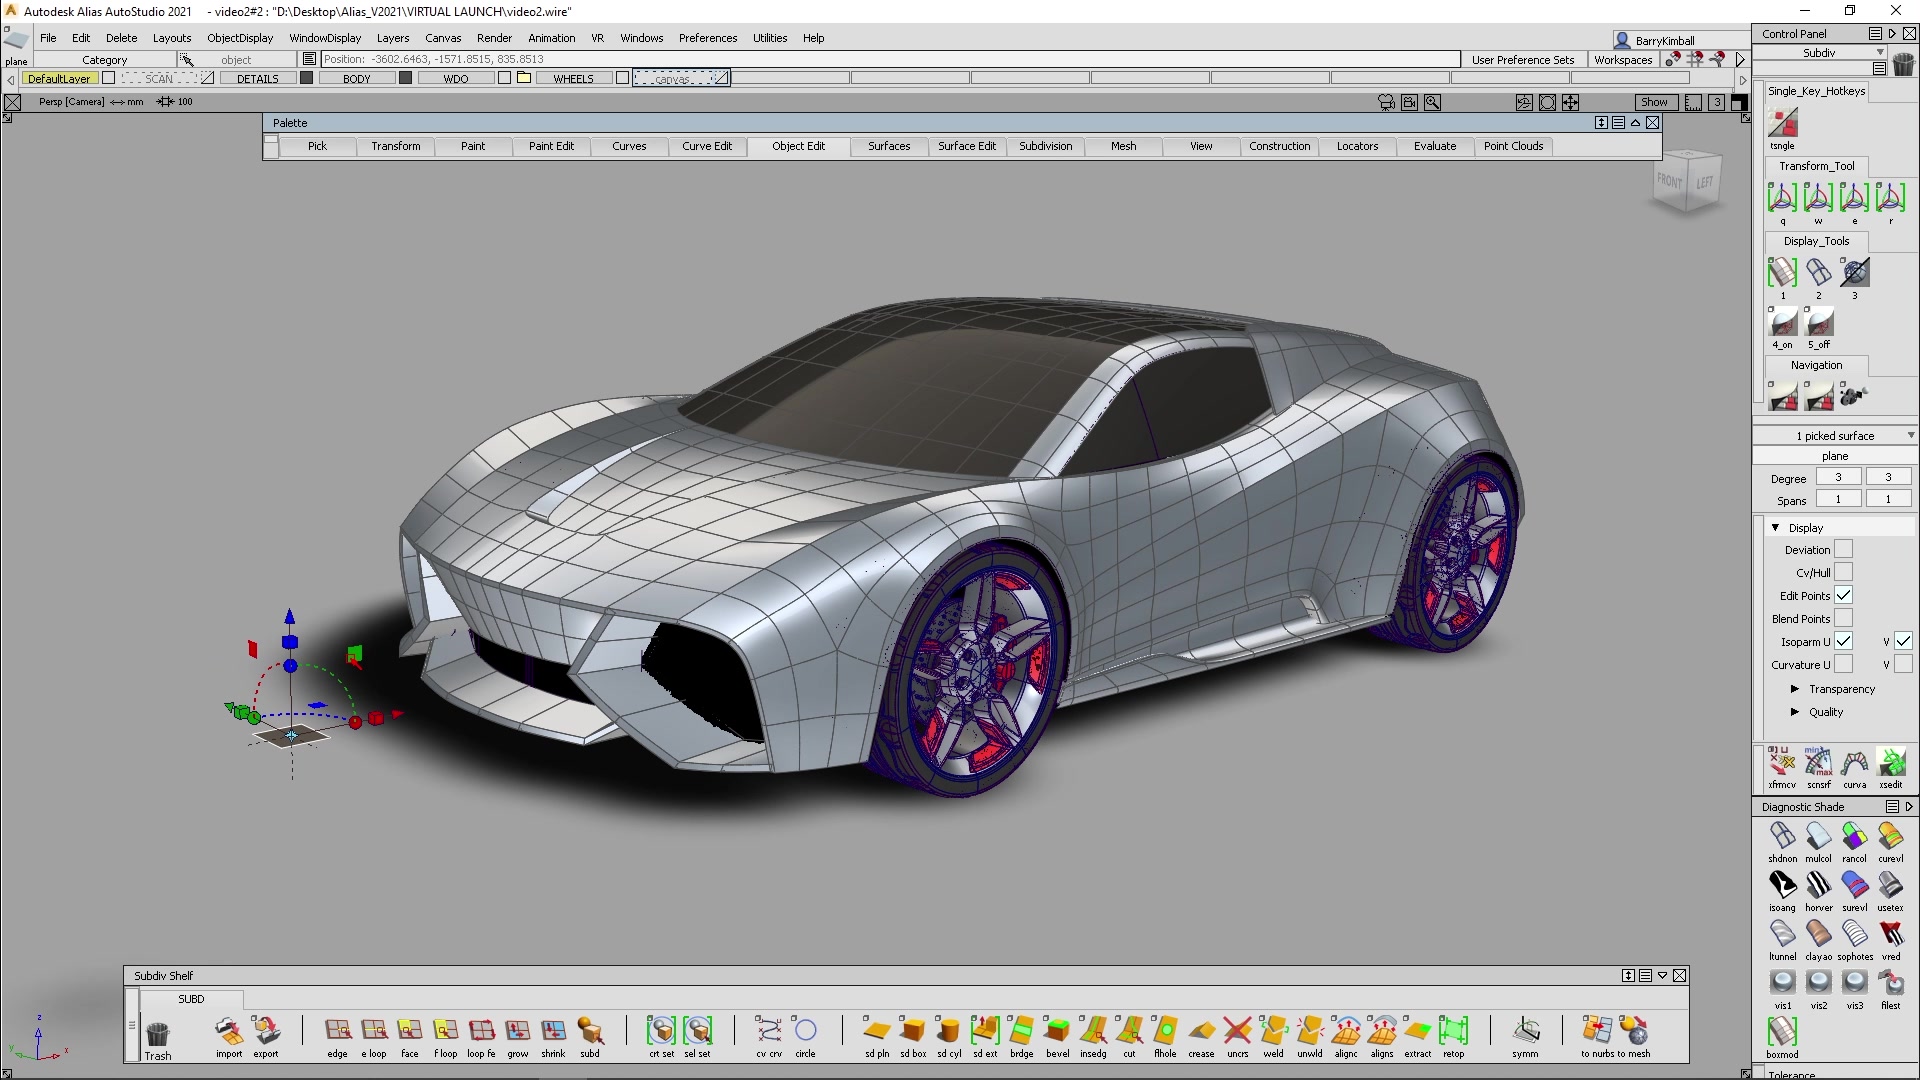Image resolution: width=1920 pixels, height=1080 pixels.
Task: Click the Surface Edit tab
Action: 965,145
